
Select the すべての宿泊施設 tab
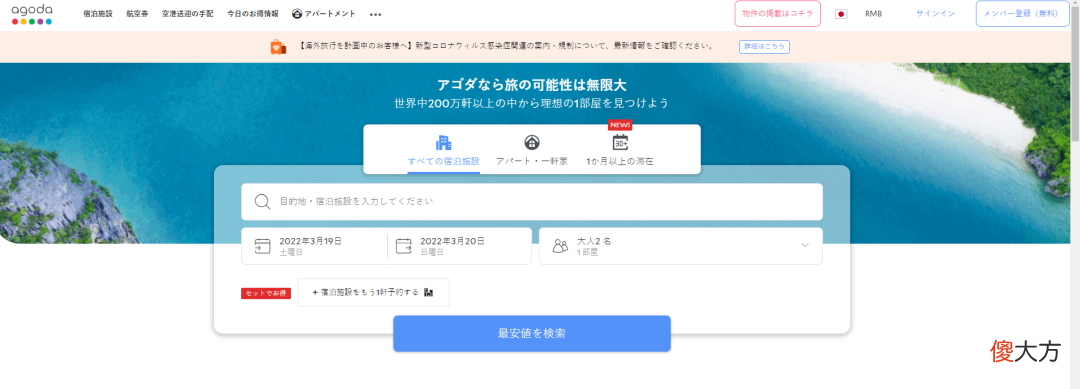pos(444,149)
